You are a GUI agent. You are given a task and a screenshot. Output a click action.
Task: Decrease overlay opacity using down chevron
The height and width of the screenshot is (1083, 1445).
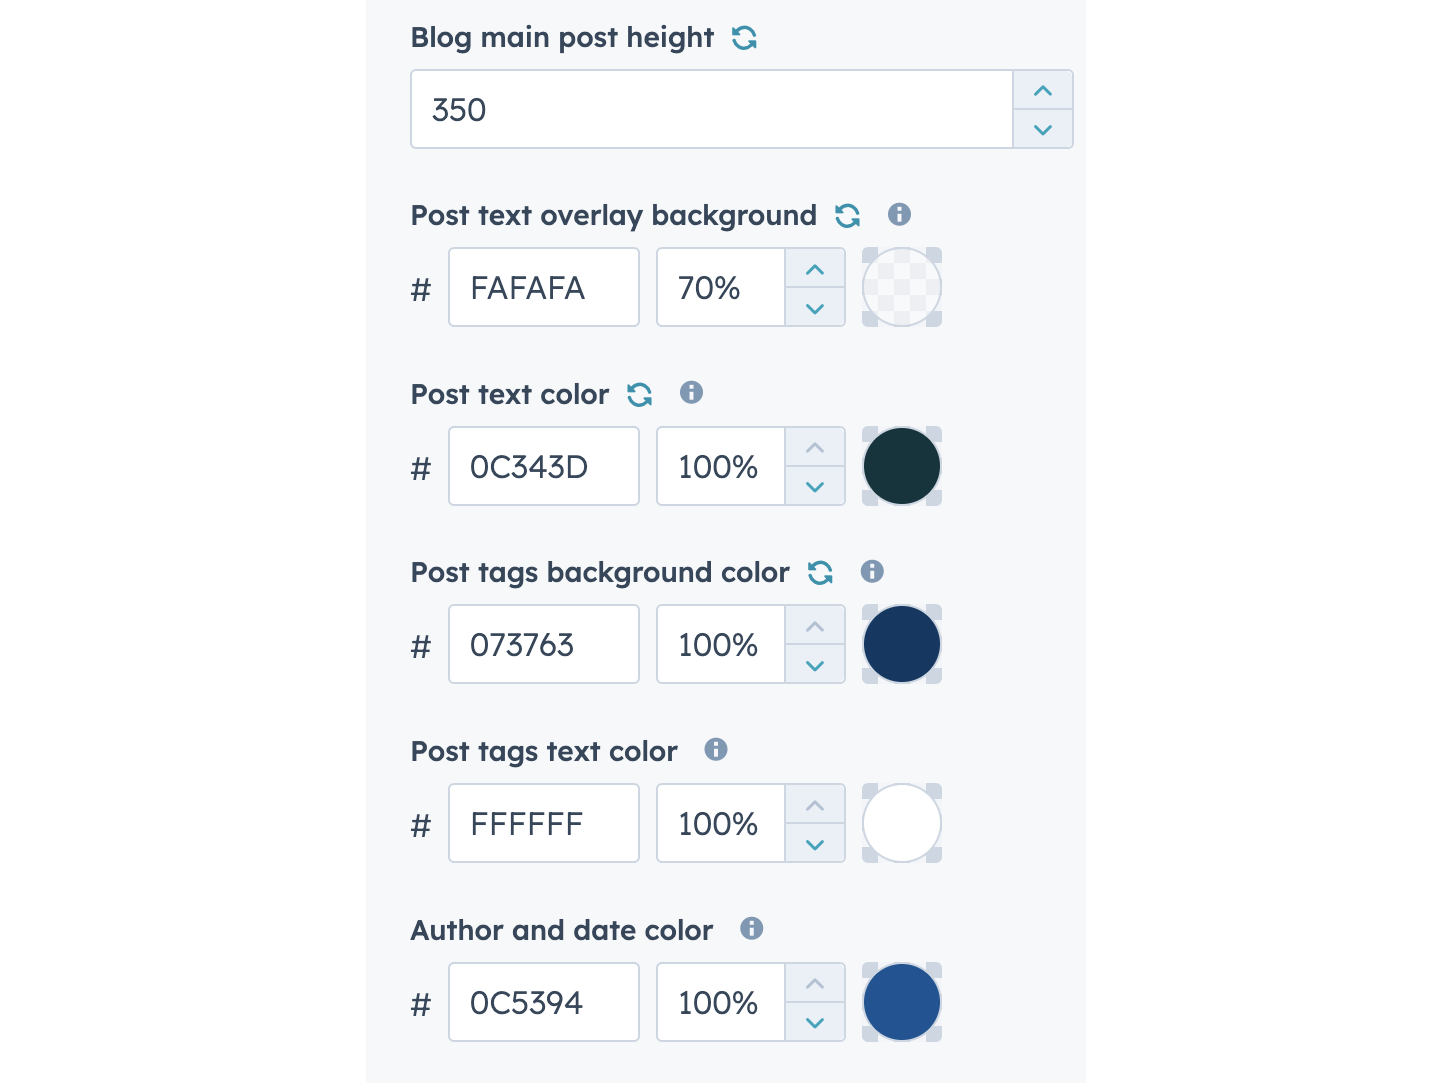pyautogui.click(x=814, y=308)
